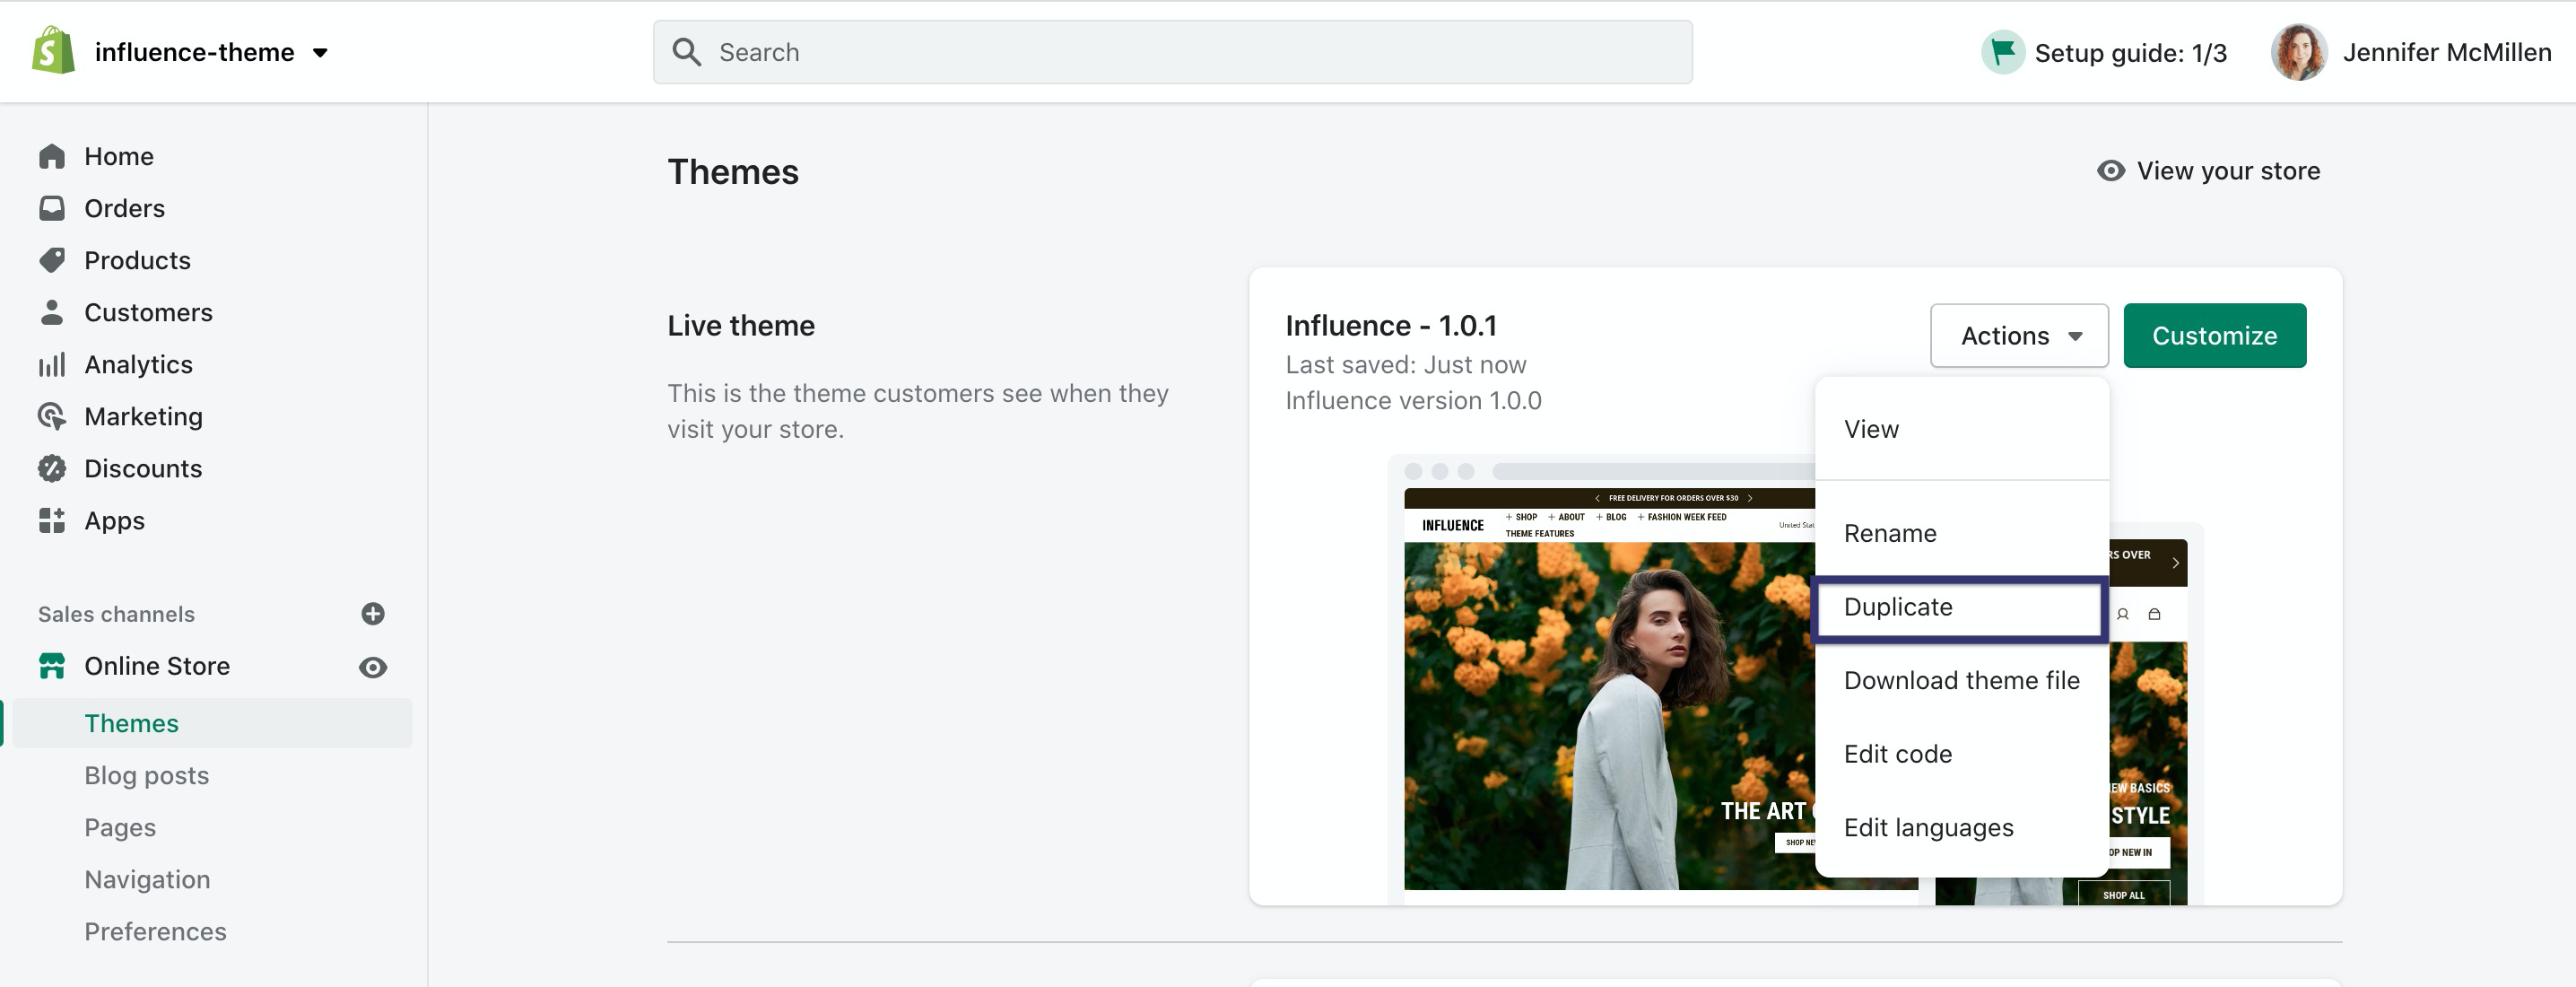Click the Marketing target icon
2576x987 pixels.
[x=52, y=416]
